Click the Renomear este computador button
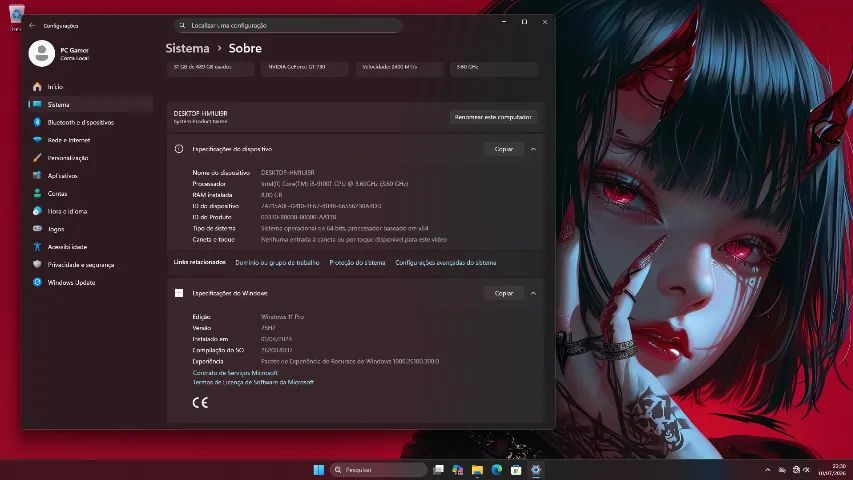Screen dimensions: 853x480 (x=493, y=117)
